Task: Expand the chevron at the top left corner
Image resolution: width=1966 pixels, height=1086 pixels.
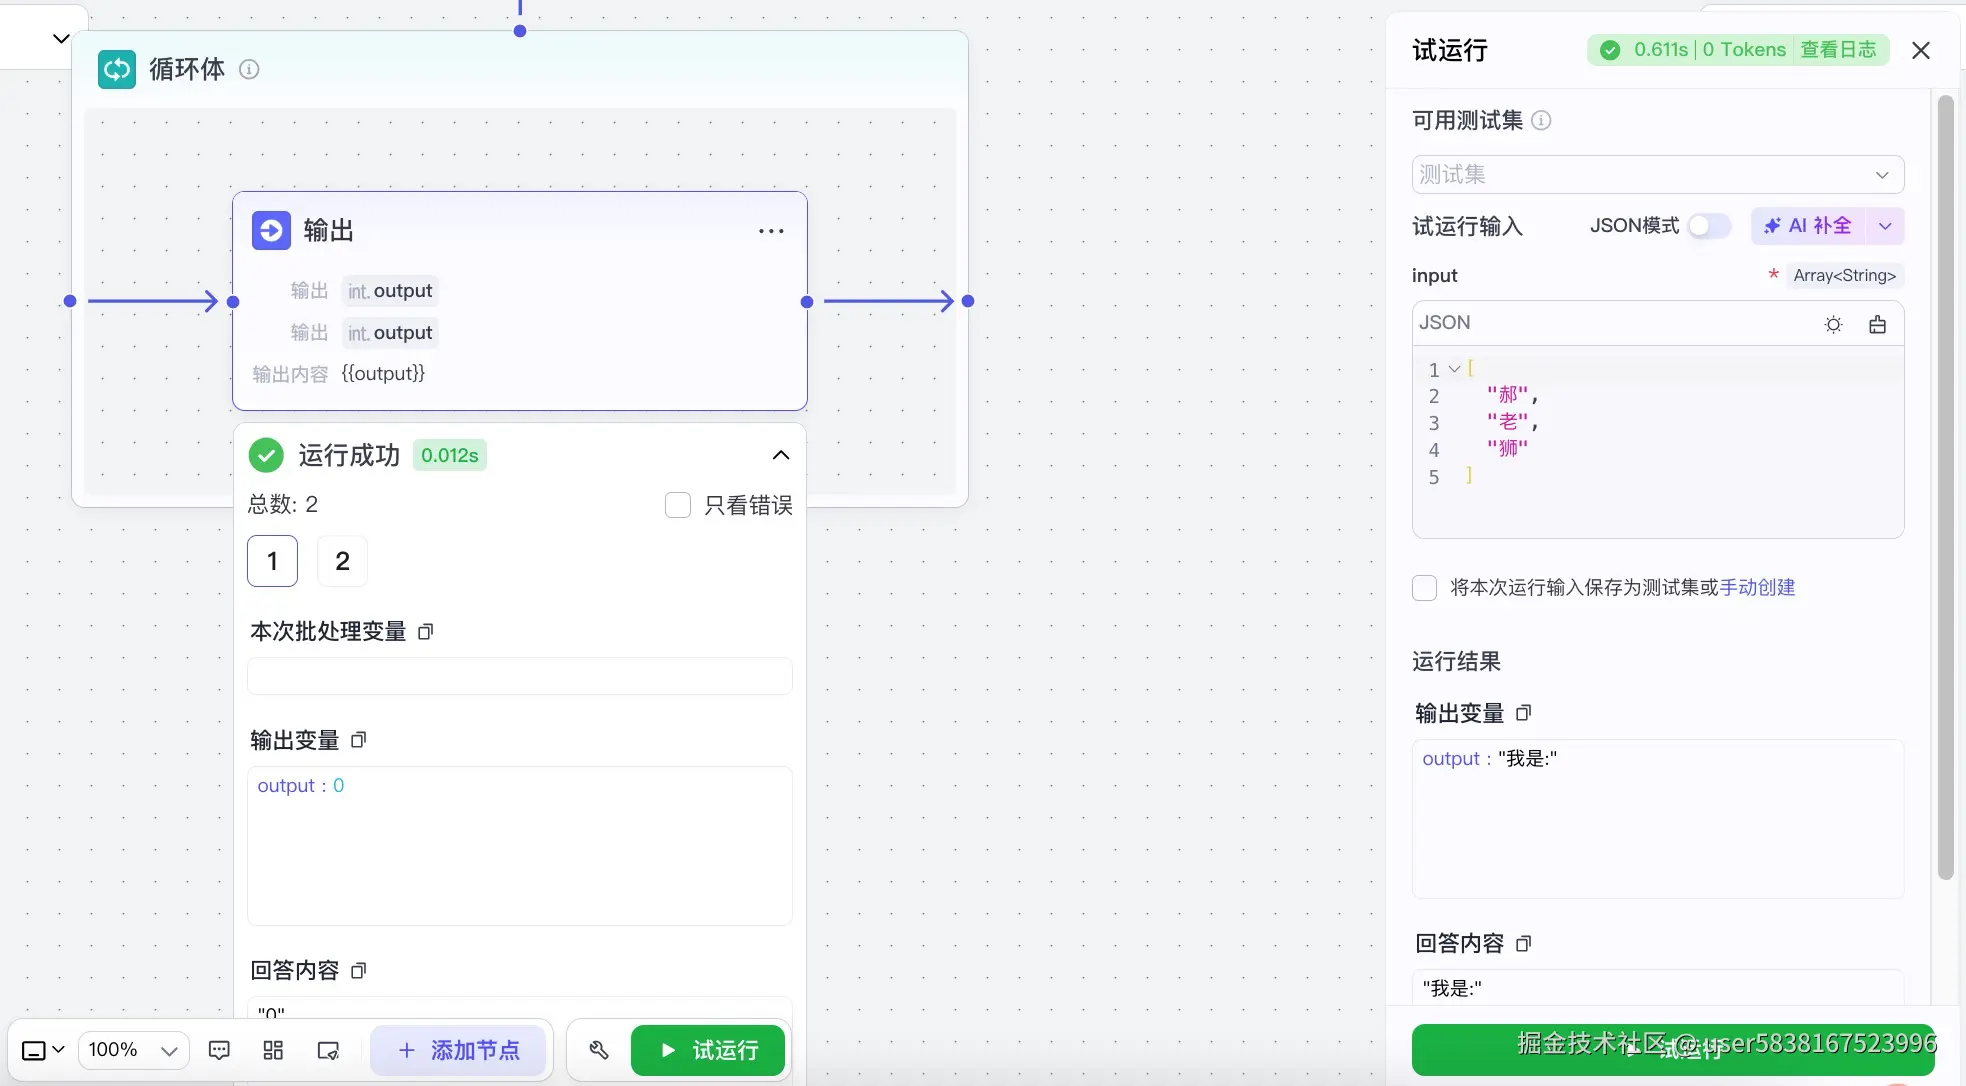Action: [x=61, y=39]
